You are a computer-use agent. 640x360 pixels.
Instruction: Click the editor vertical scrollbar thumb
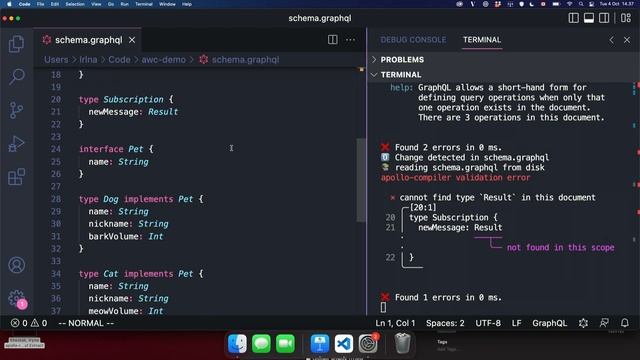click(361, 180)
